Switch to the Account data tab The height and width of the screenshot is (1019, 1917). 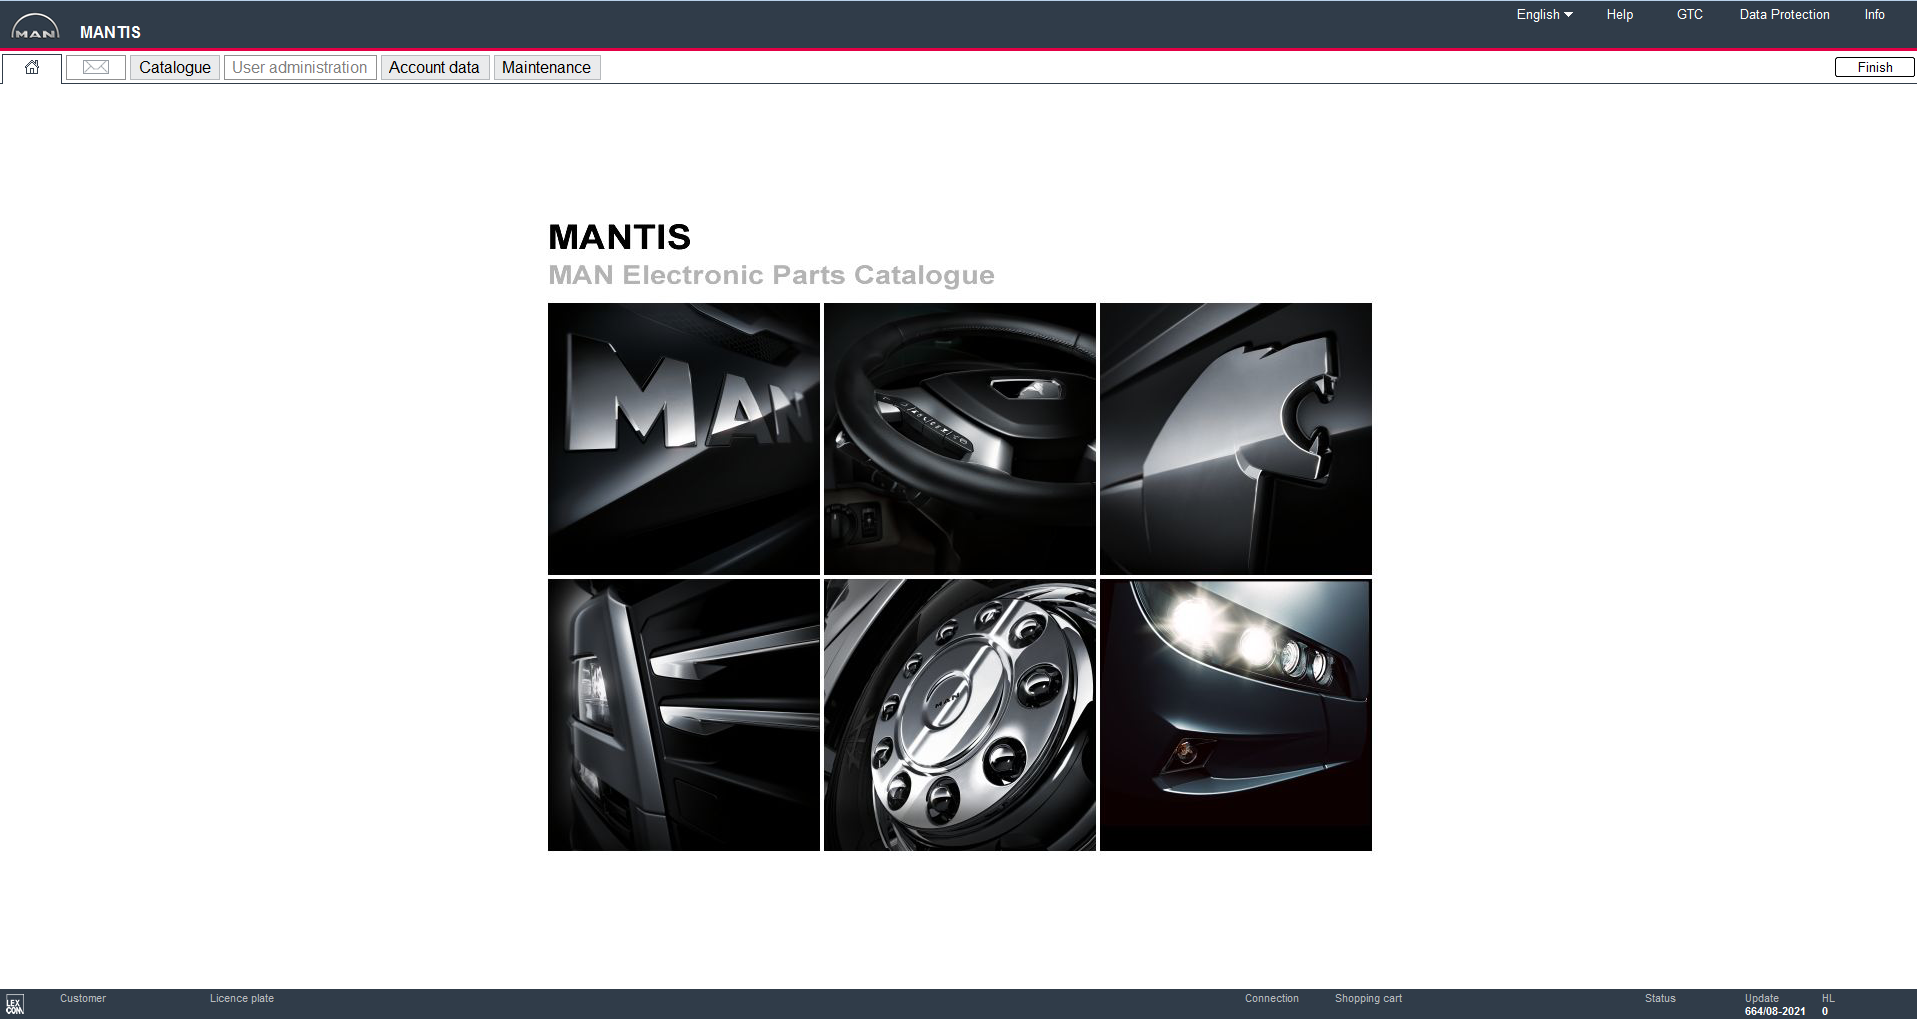[434, 67]
